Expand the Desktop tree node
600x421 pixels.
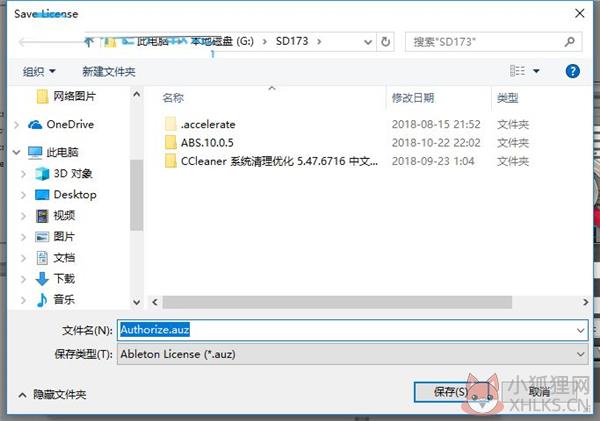pyautogui.click(x=23, y=195)
